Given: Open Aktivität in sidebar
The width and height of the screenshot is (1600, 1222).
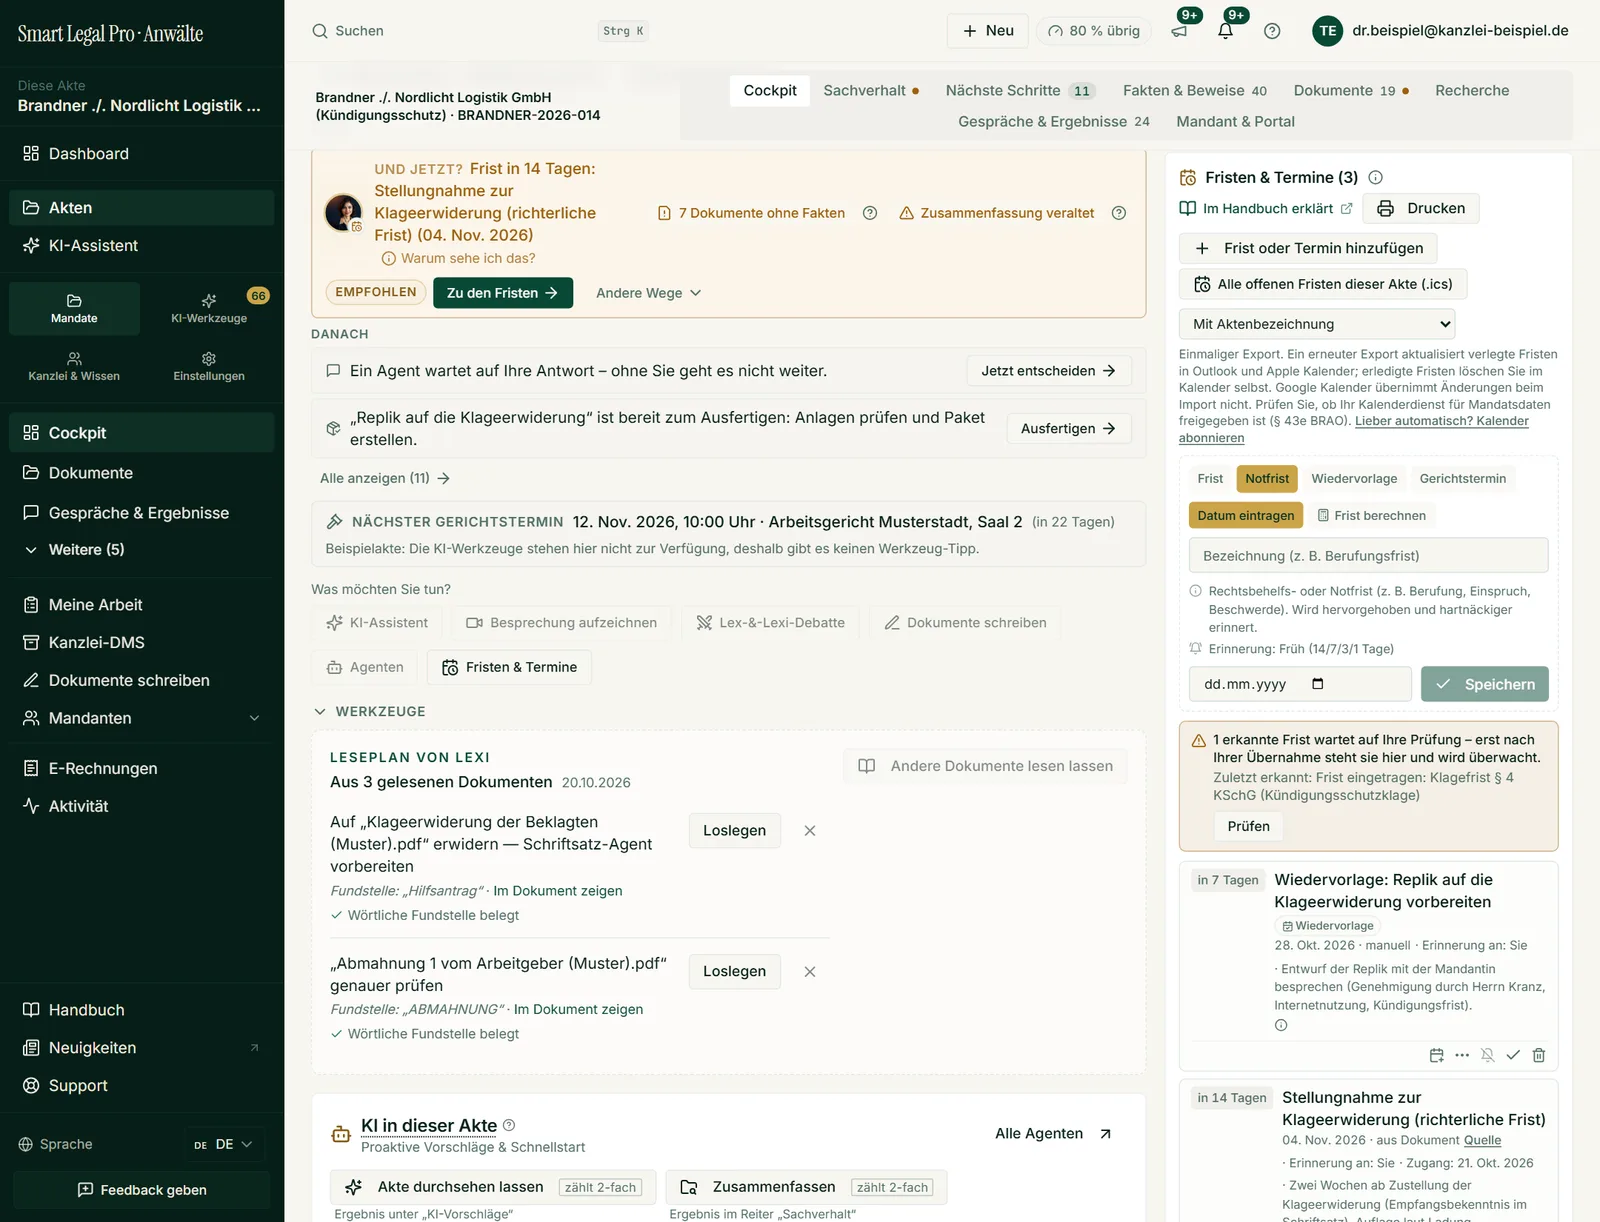Looking at the screenshot, I should pos(142,806).
